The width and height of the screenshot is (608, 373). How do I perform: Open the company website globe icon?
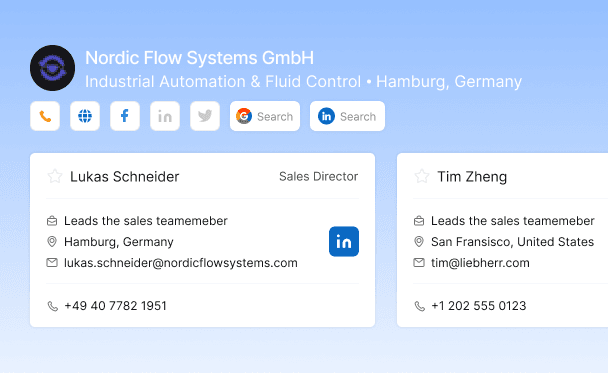click(x=85, y=116)
